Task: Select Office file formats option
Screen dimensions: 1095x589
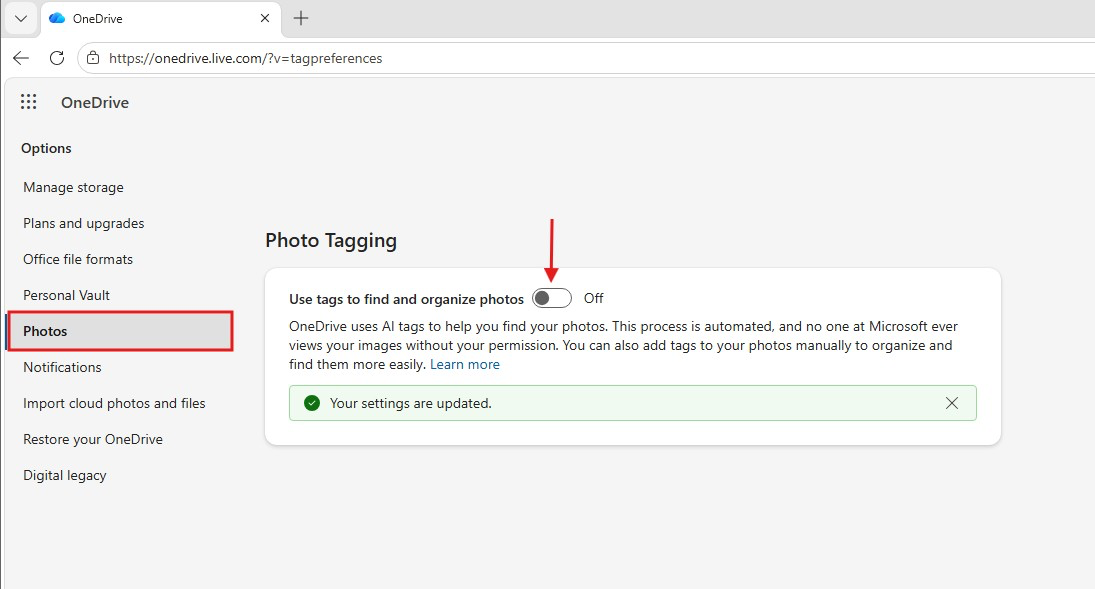Action: coord(78,259)
